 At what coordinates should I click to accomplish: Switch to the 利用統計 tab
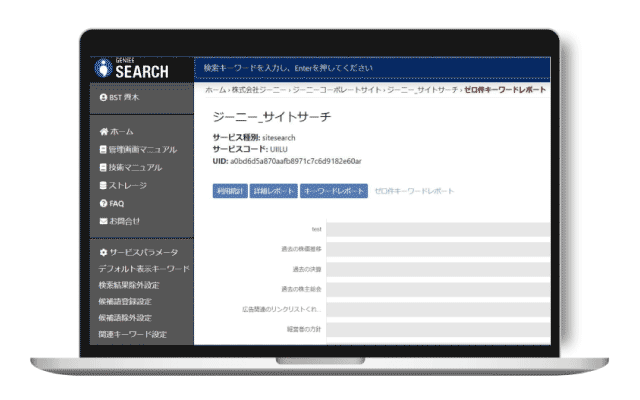coord(230,191)
